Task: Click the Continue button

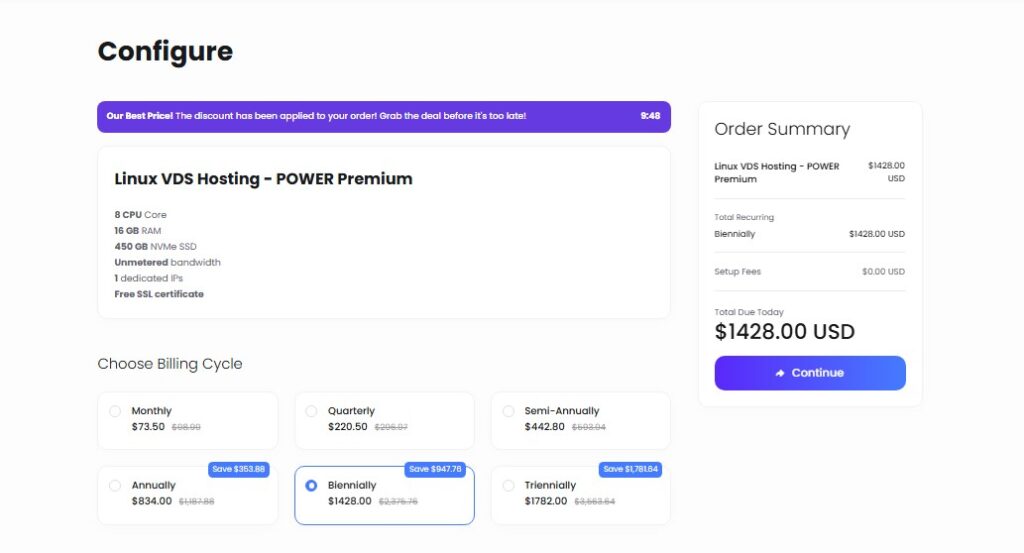Action: click(810, 373)
